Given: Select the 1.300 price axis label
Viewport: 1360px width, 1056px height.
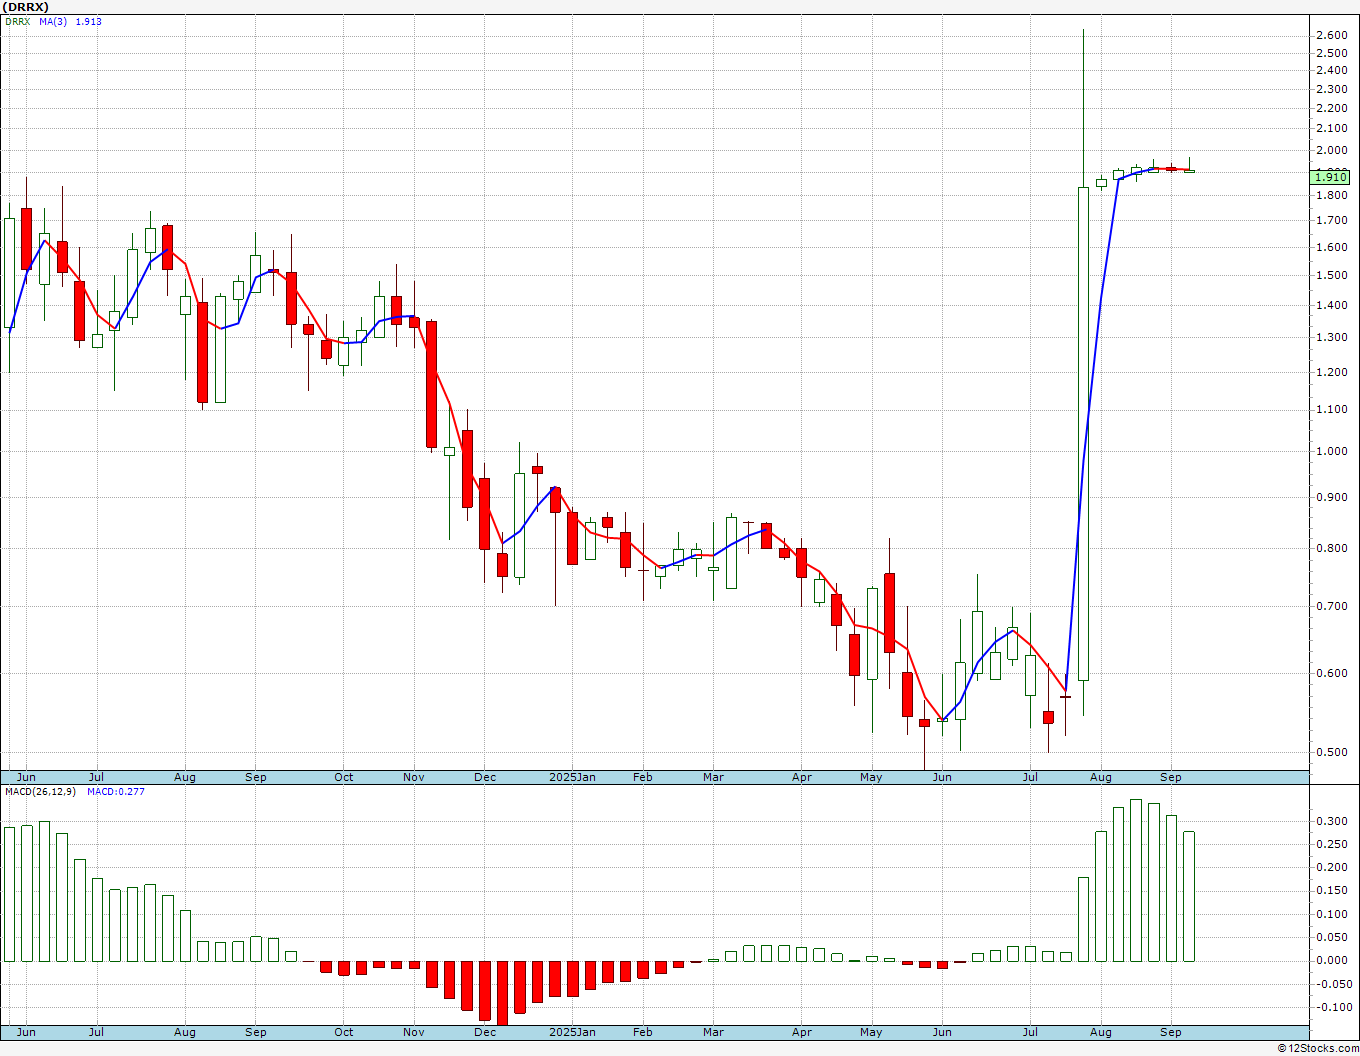Looking at the screenshot, I should (x=1331, y=337).
